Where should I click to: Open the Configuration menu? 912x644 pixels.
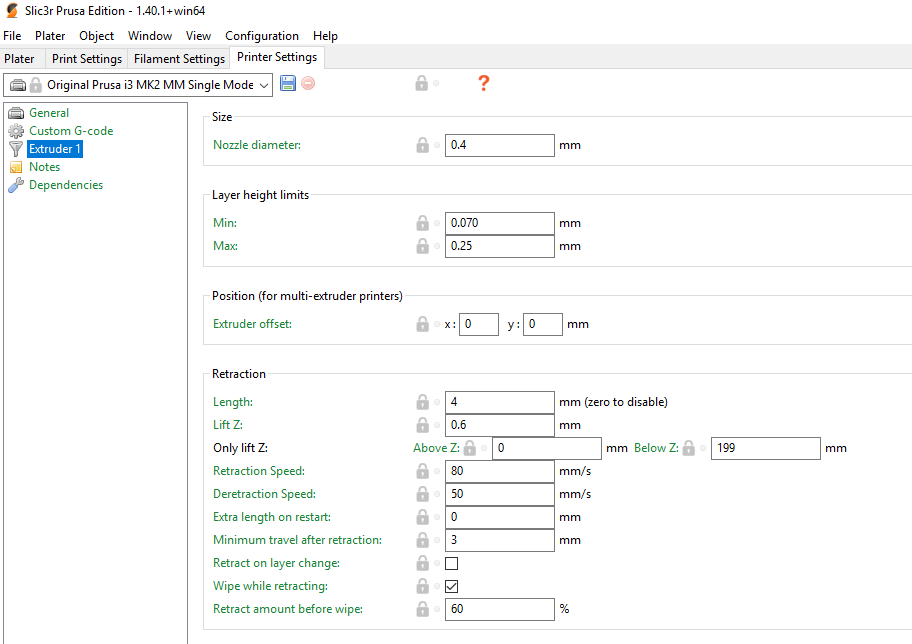pos(262,36)
